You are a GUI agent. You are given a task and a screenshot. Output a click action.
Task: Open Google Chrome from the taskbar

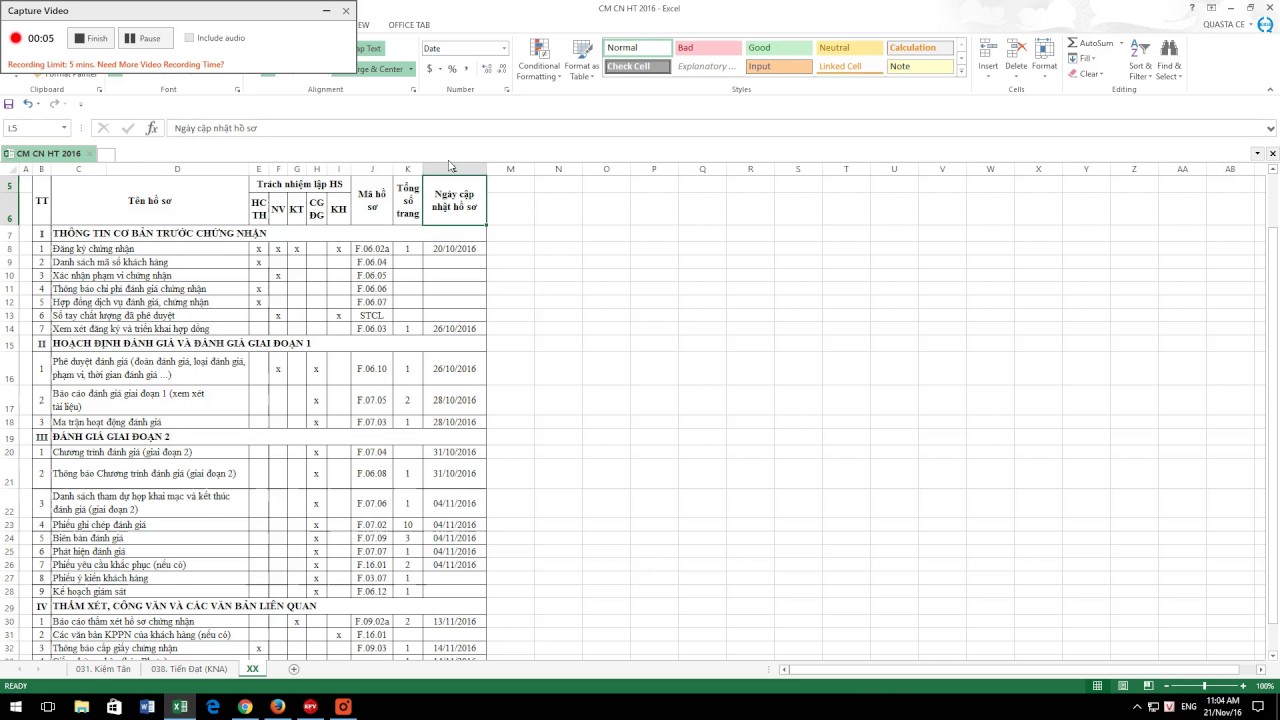pyautogui.click(x=245, y=707)
